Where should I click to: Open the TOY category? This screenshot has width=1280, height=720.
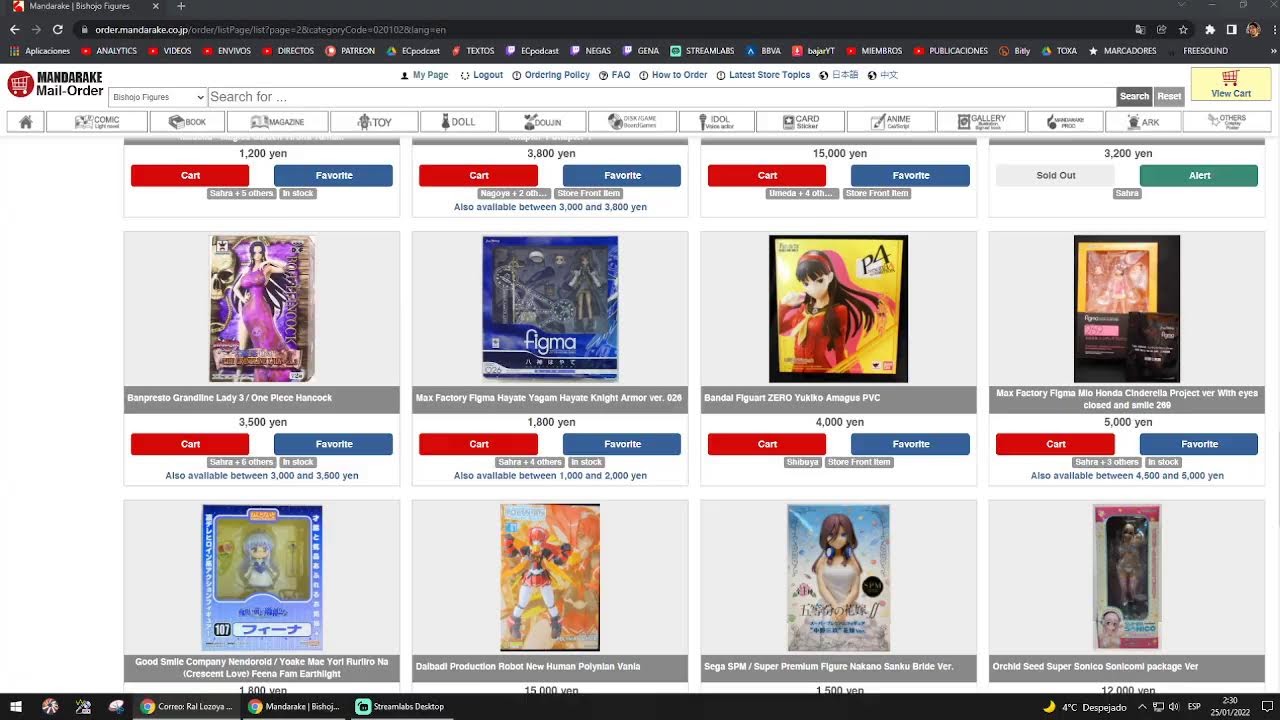pyautogui.click(x=374, y=122)
